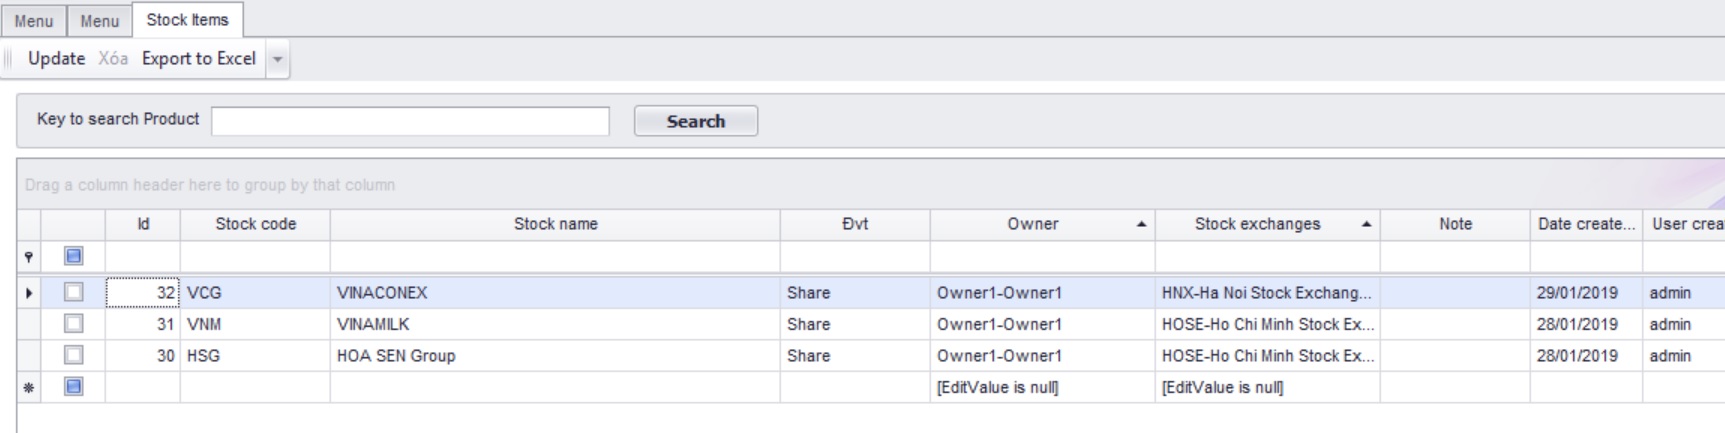
Task: Click the sort arrow in Owner header
Action: 1141,225
